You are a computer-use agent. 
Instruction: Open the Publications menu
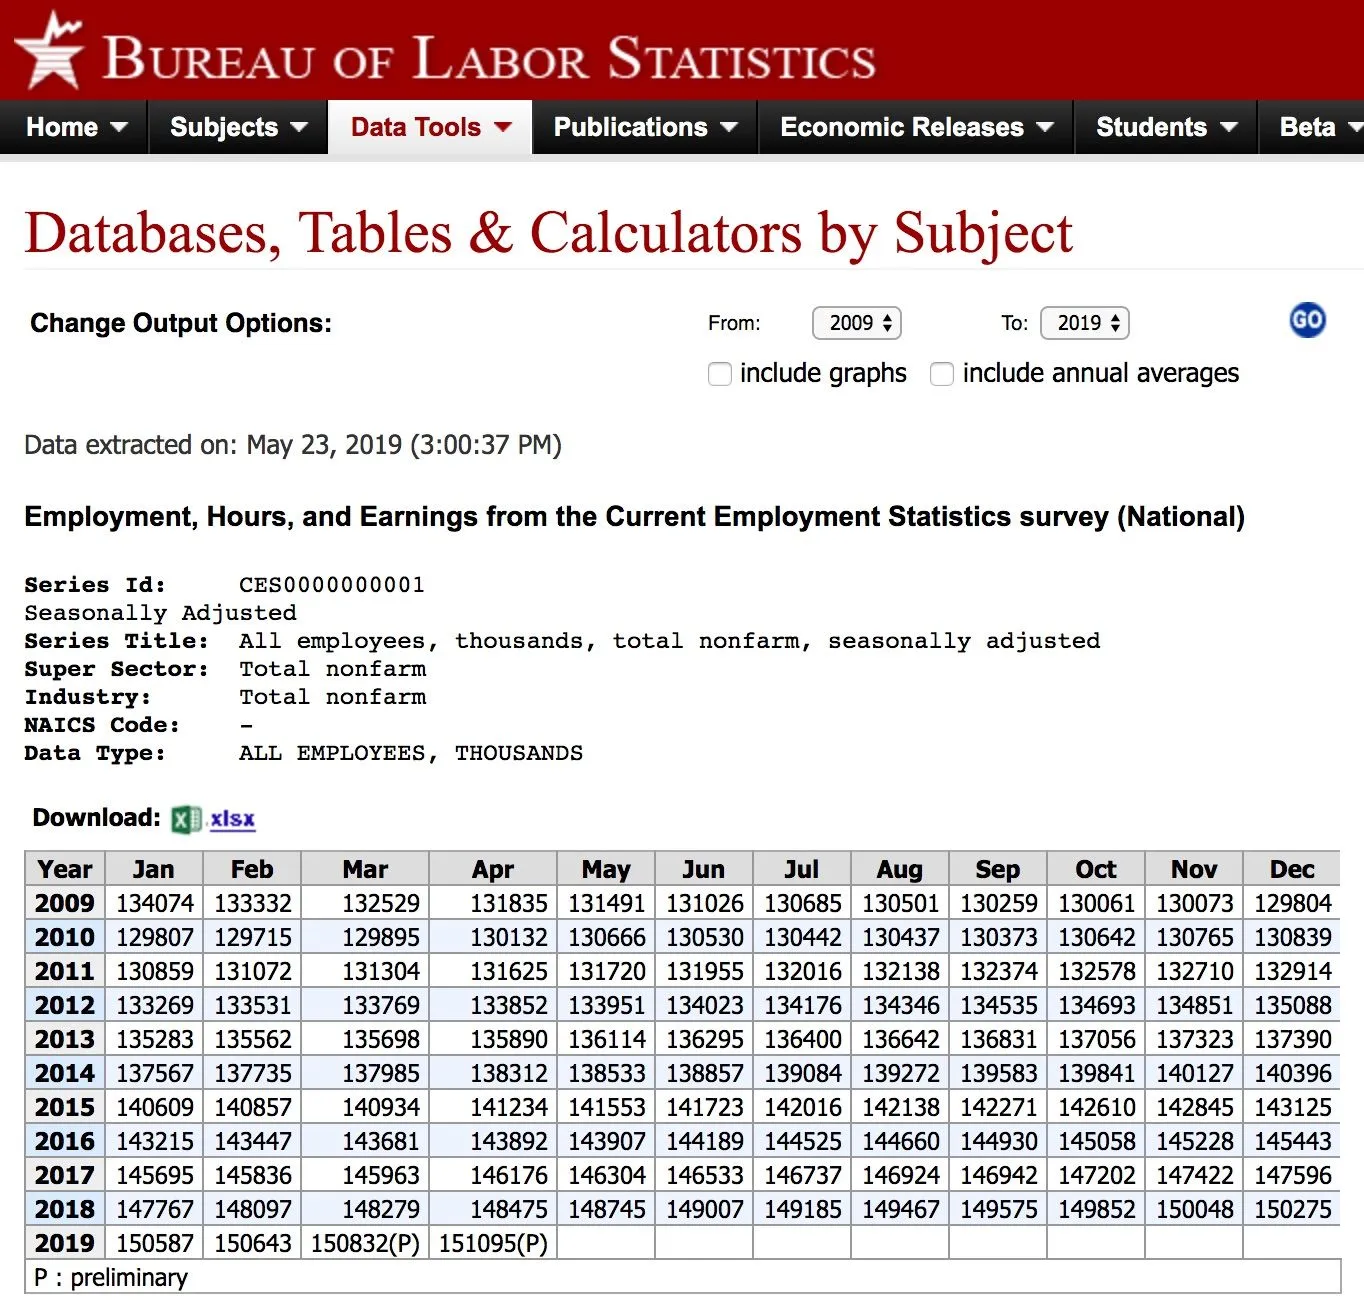coord(645,127)
